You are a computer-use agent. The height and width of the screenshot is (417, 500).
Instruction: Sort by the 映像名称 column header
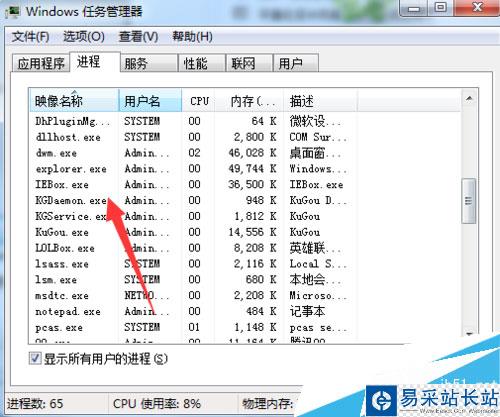[74, 101]
